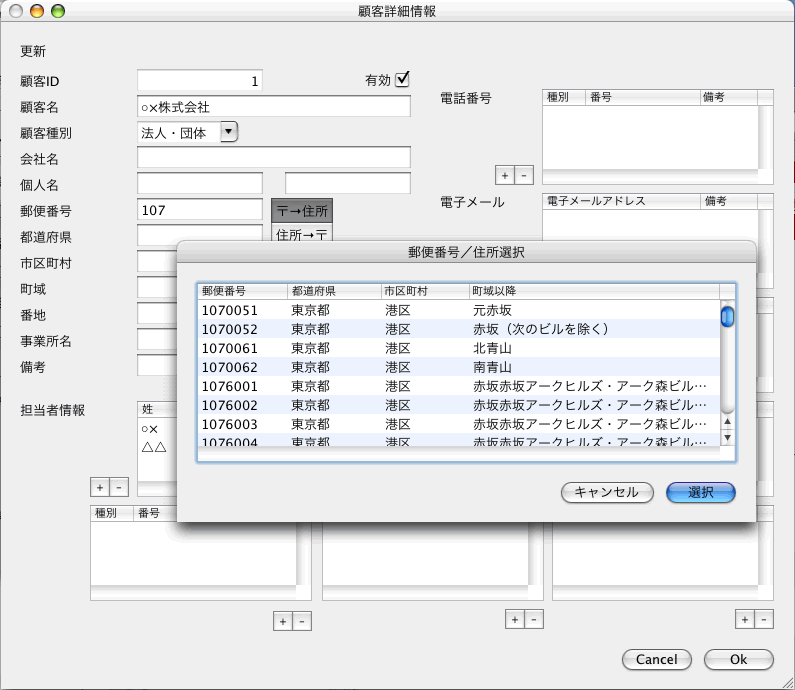This screenshot has width=795, height=690.
Task: Click the yellow minimize window button
Action: pos(37,11)
